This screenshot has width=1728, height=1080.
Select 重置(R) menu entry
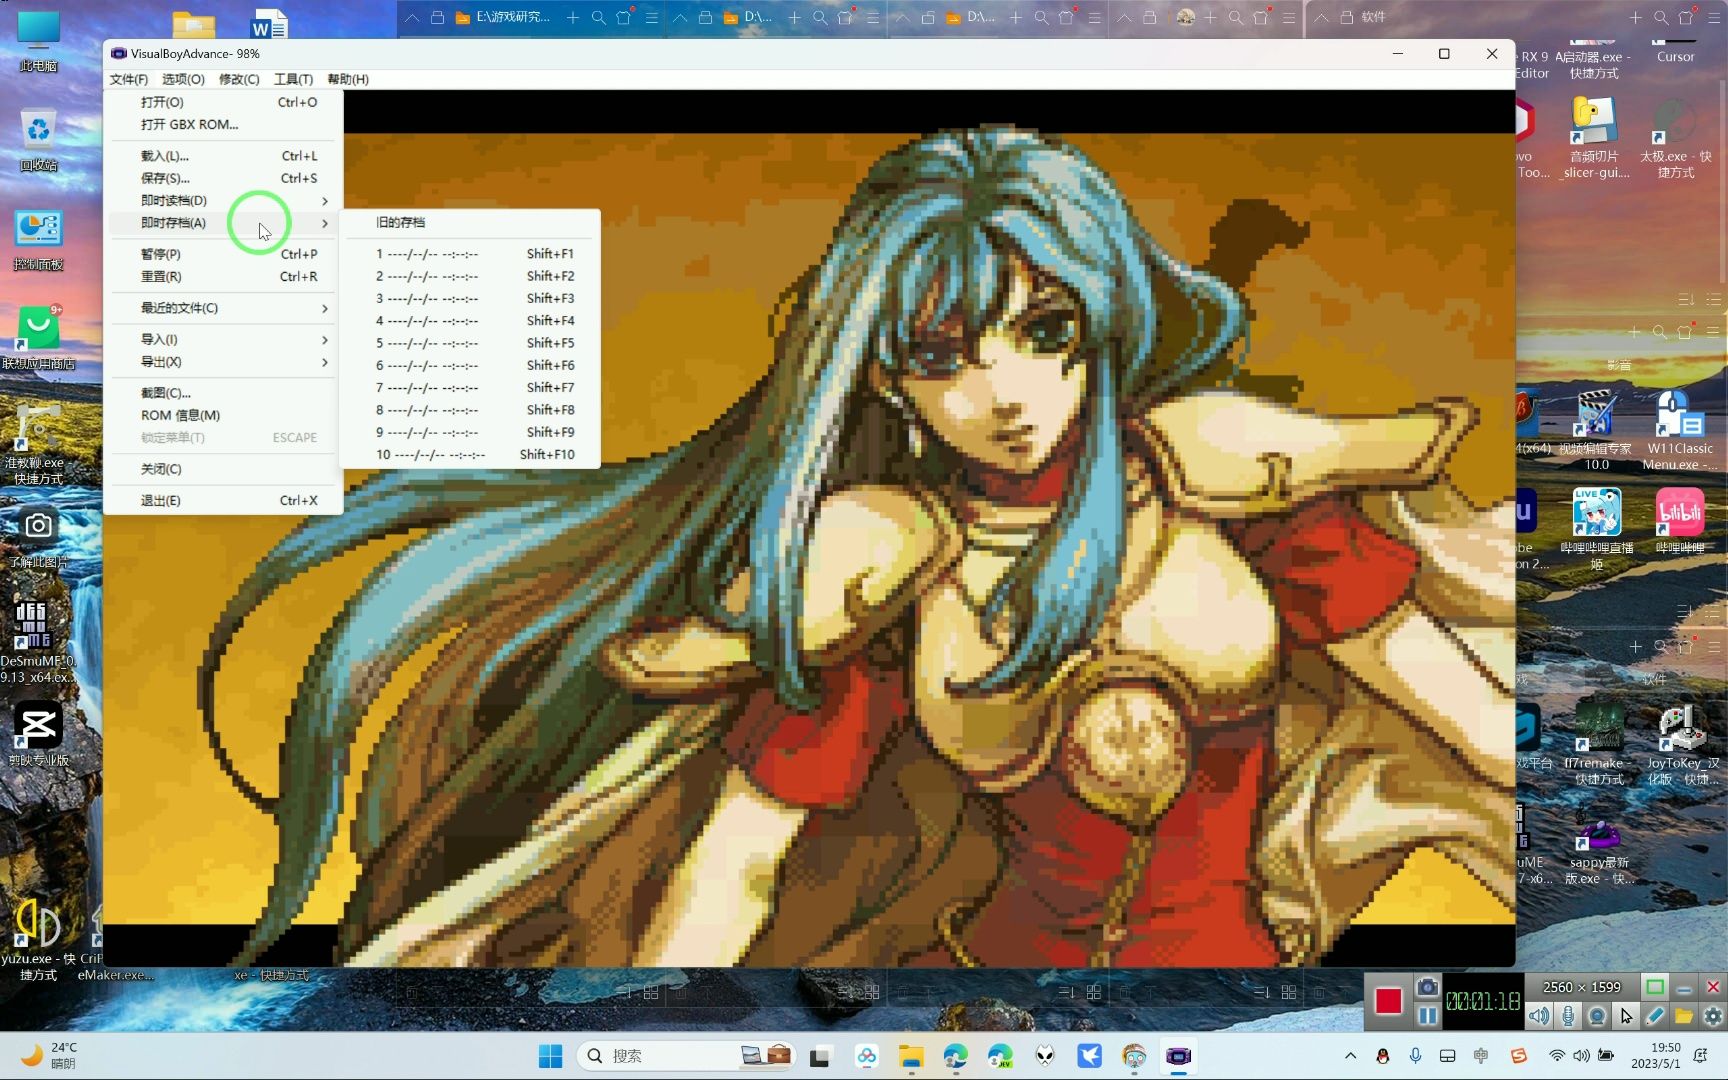pyautogui.click(x=223, y=276)
